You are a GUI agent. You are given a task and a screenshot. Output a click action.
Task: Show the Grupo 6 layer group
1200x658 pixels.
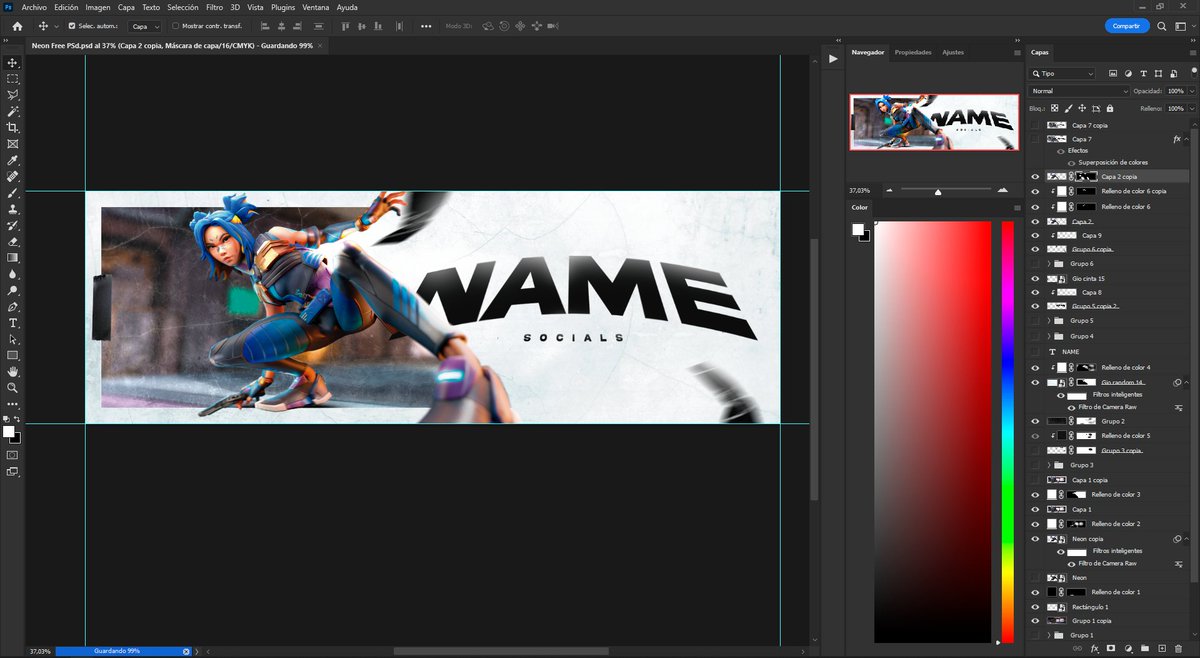coord(1034,263)
